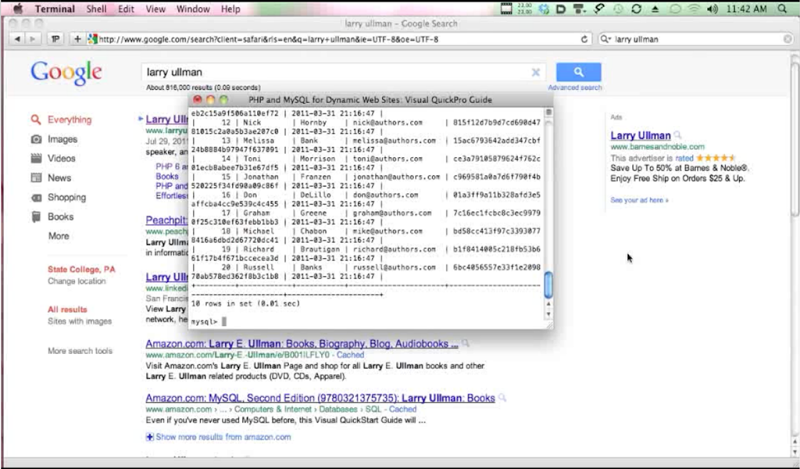Click the Terminal window scrollbar thumb
The height and width of the screenshot is (469, 800).
tap(548, 285)
